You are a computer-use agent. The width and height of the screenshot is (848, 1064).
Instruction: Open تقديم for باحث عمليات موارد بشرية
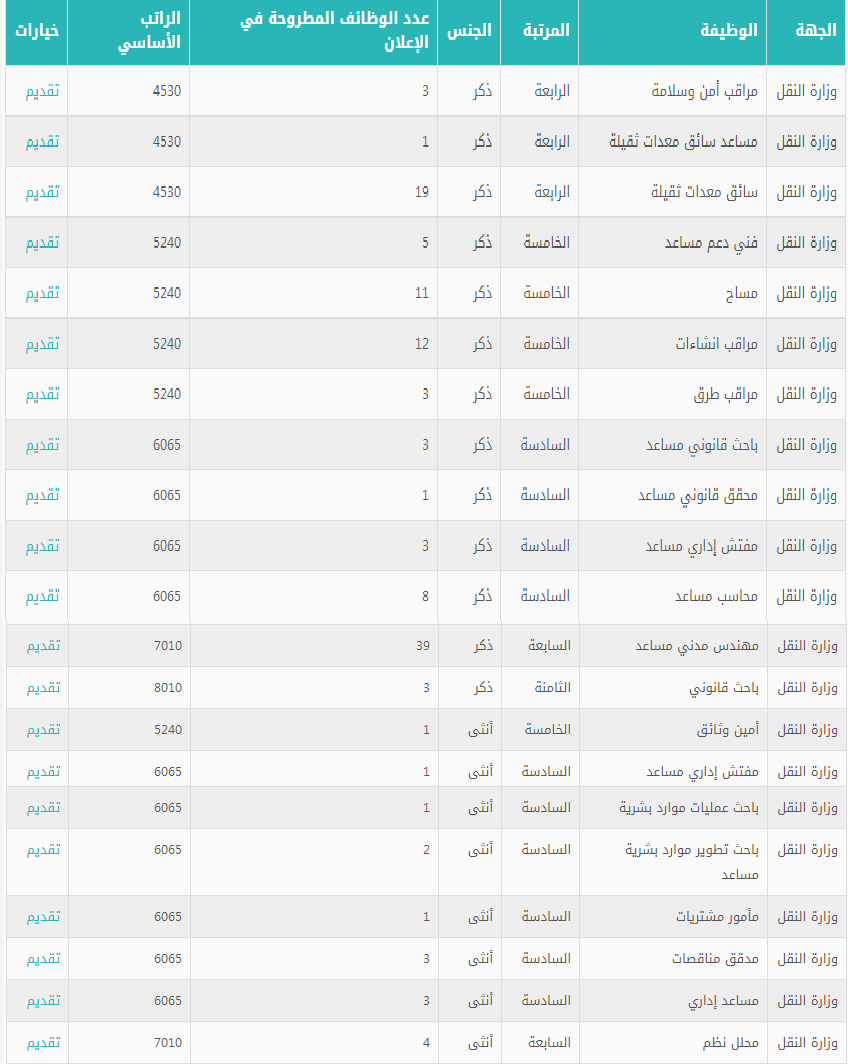(43, 808)
